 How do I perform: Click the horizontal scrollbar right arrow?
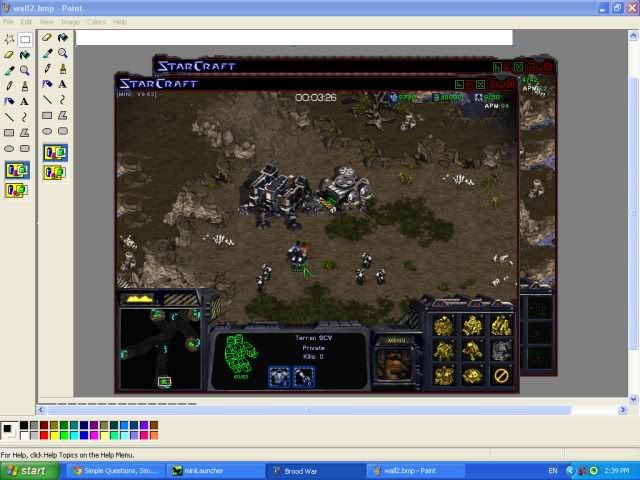coord(623,409)
